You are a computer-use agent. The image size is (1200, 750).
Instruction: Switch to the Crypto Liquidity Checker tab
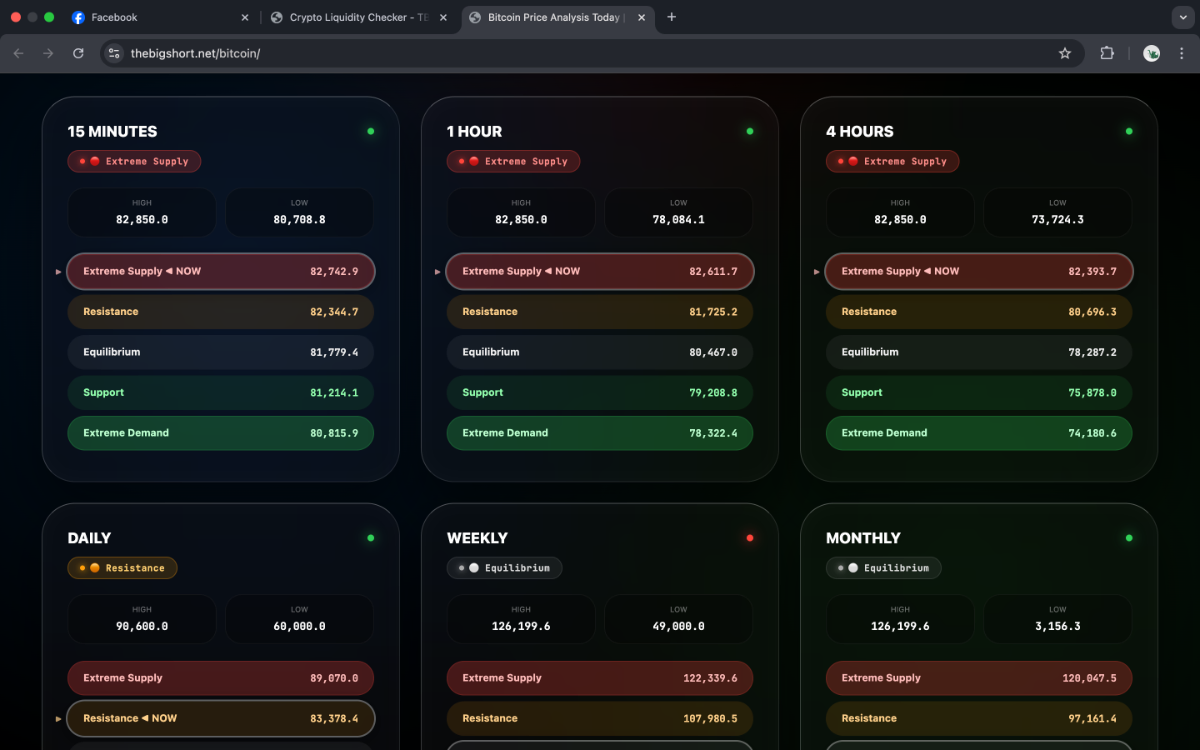360,17
